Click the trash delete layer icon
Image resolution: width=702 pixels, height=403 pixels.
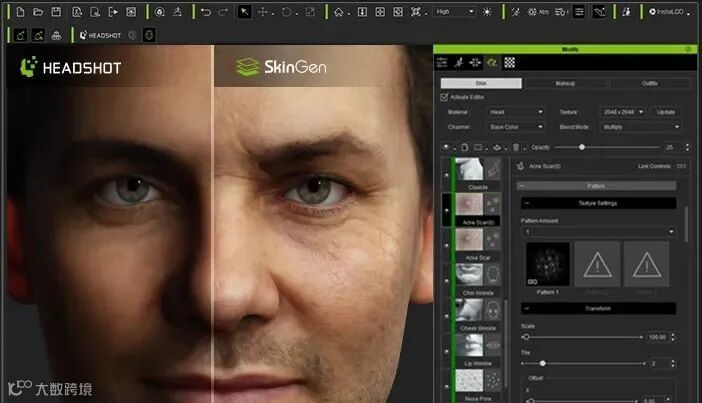pyautogui.click(x=516, y=147)
